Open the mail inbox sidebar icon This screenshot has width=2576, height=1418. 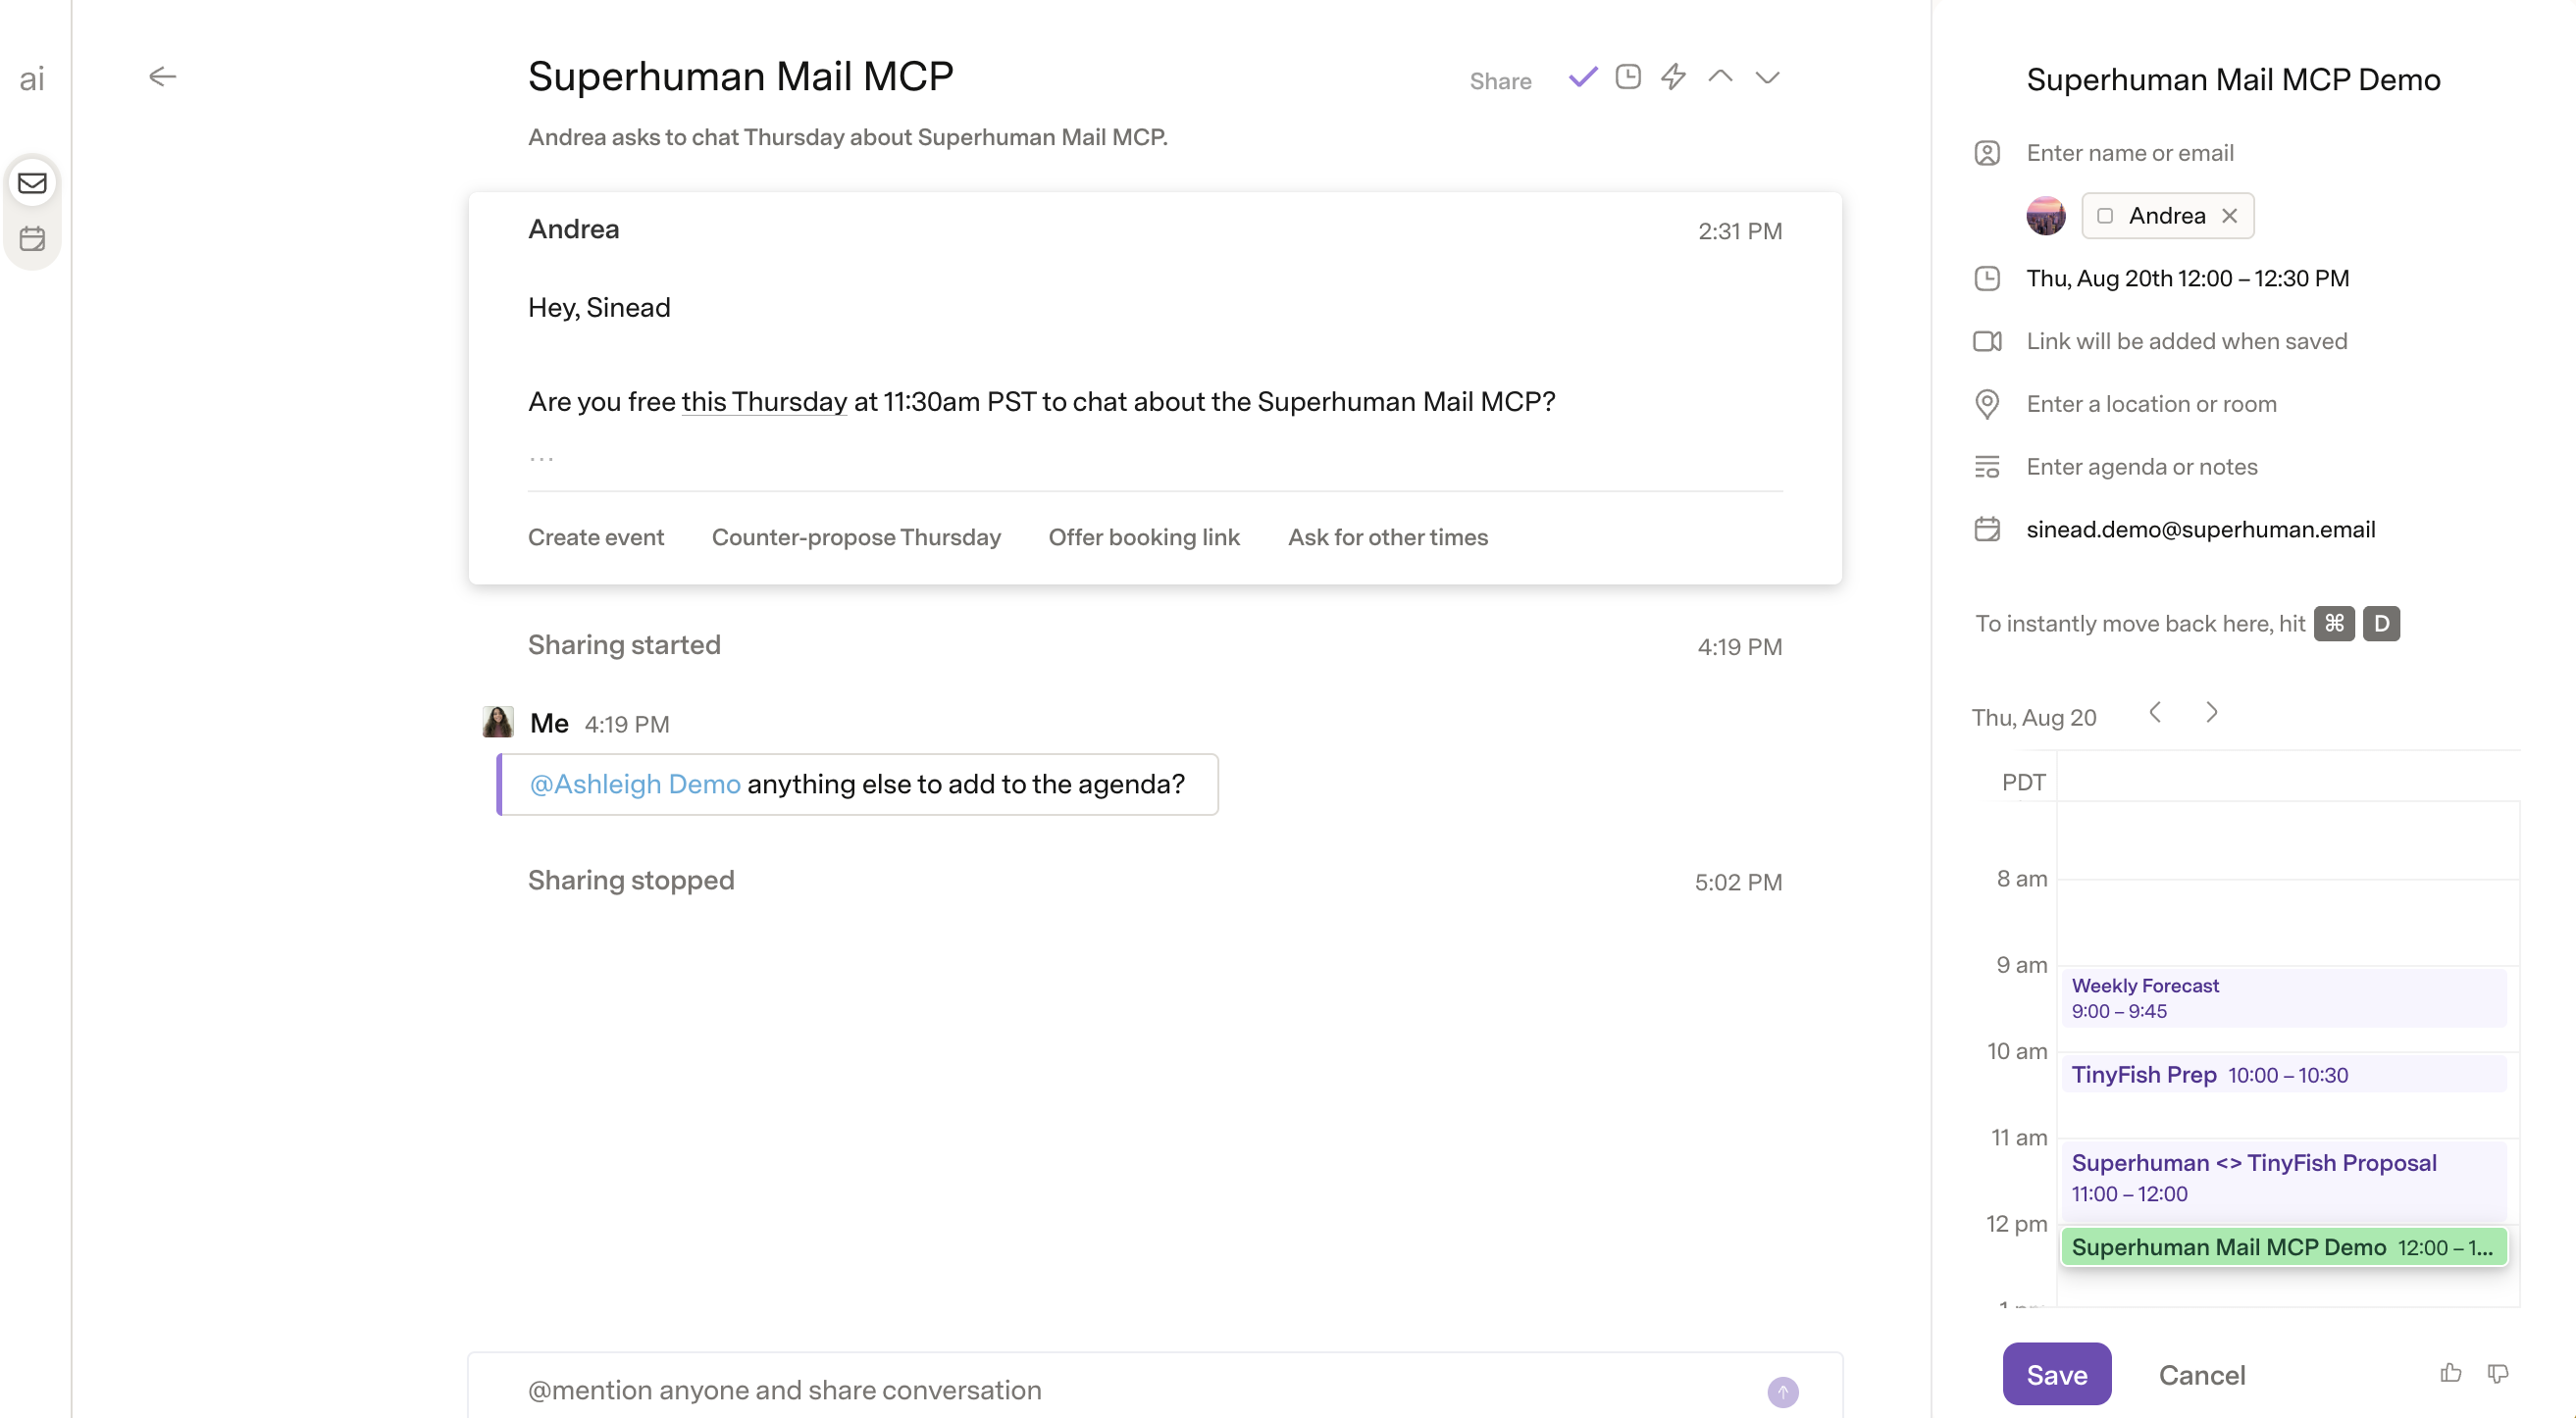[32, 183]
